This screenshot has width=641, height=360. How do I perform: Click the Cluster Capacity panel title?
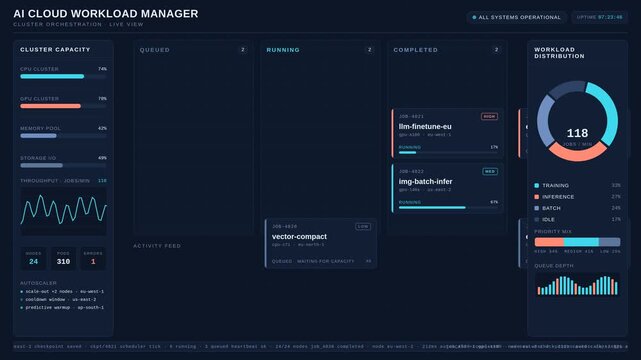(x=55, y=49)
